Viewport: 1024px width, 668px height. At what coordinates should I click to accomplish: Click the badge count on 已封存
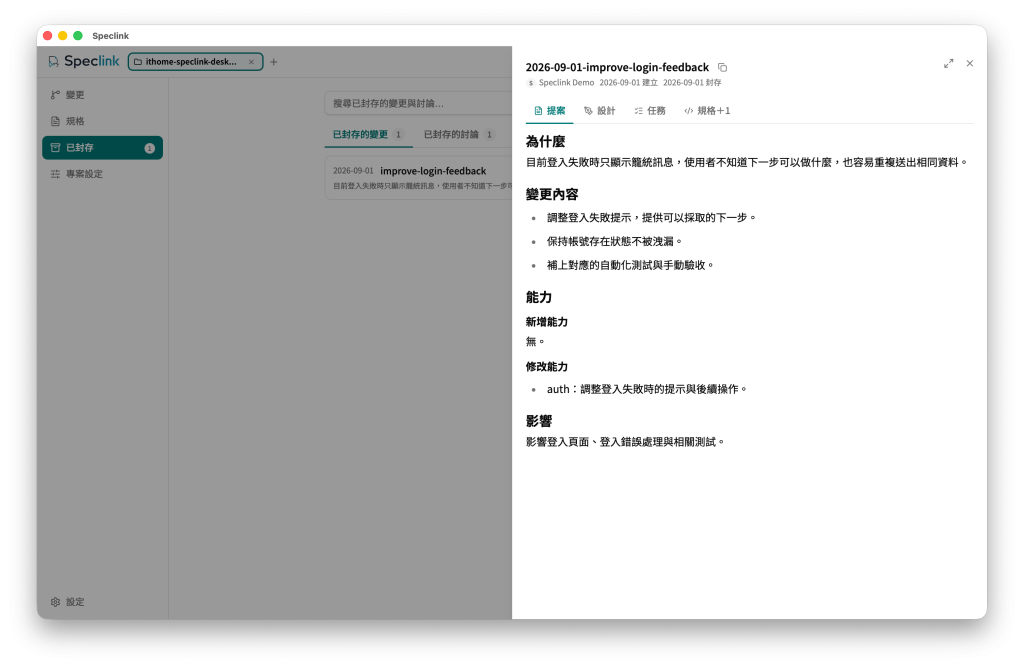[x=150, y=148]
